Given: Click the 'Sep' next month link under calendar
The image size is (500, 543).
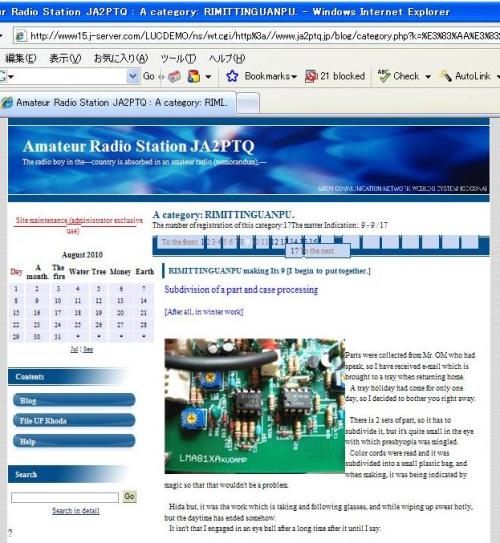Looking at the screenshot, I should pyautogui.click(x=88, y=349).
